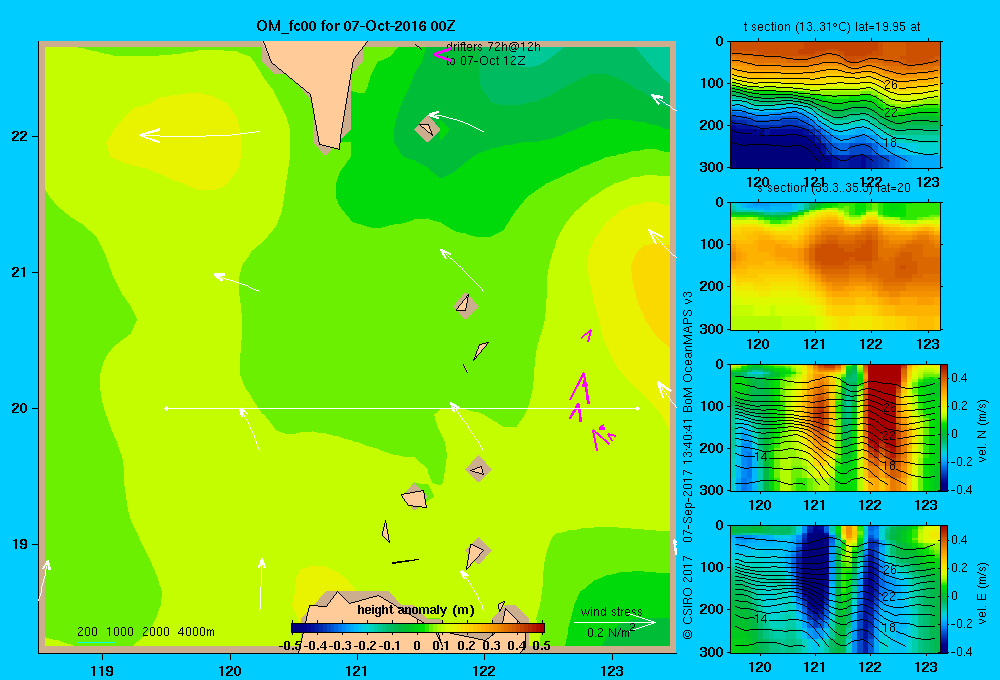Click the 0.4 tick on vel. N colorbar

[959, 378]
